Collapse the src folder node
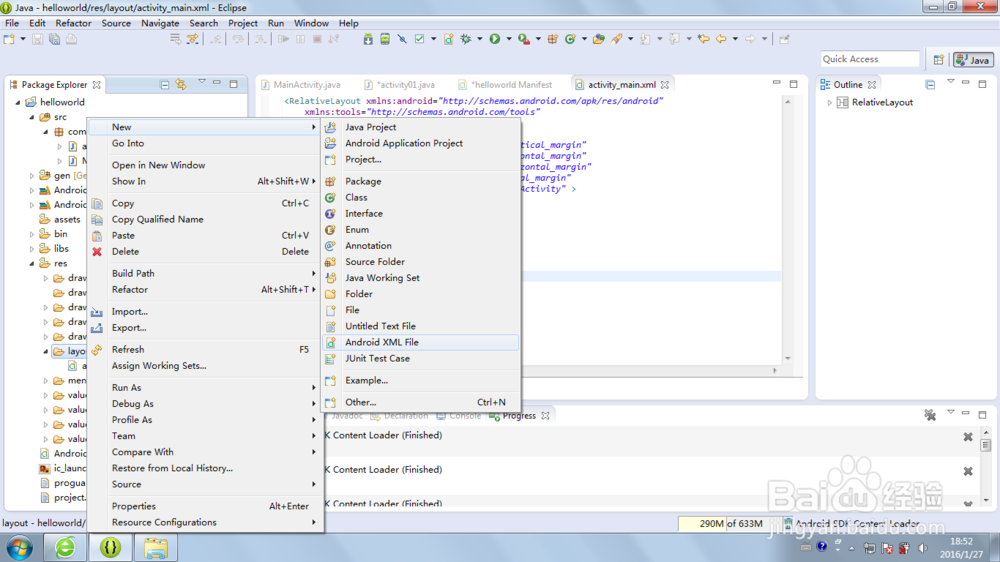1000x562 pixels. click(32, 117)
